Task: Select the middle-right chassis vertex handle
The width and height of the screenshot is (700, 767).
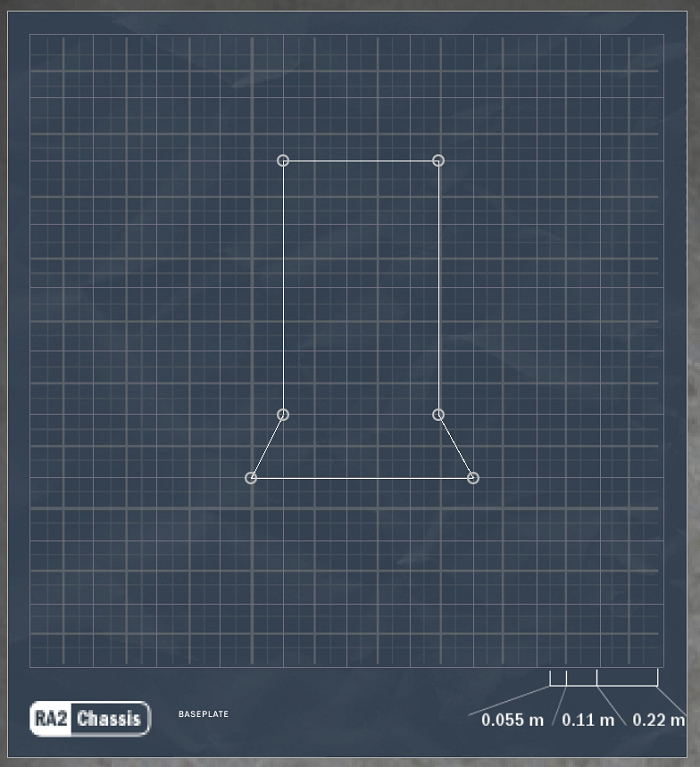Action: pos(438,415)
